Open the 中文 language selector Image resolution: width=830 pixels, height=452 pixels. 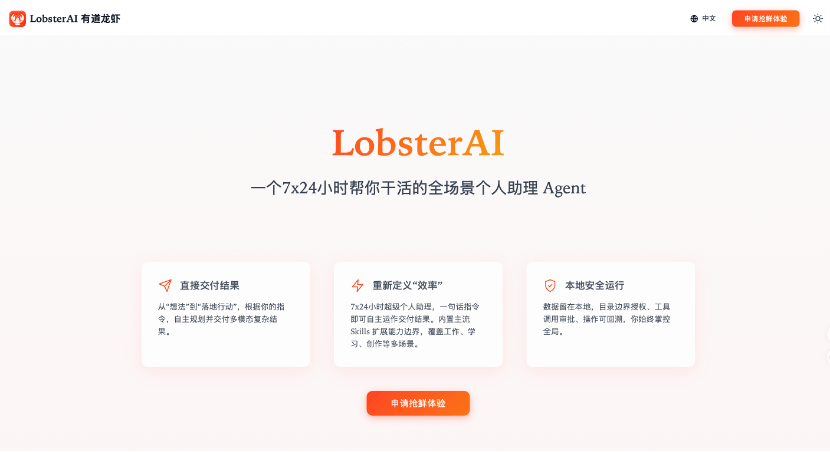pyautogui.click(x=703, y=19)
